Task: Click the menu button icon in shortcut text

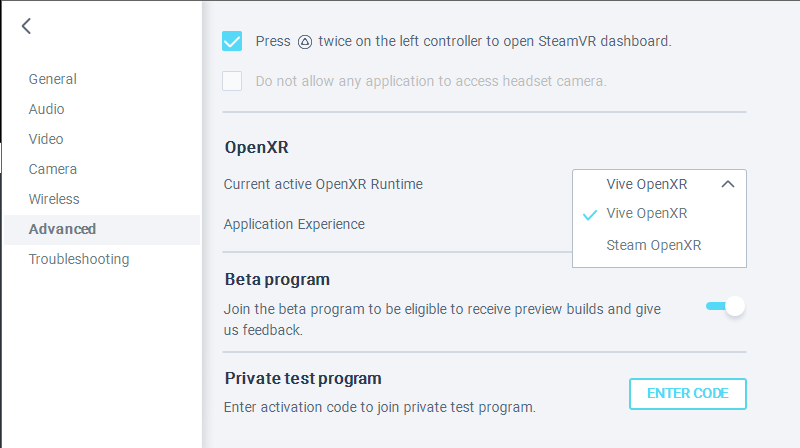Action: [306, 42]
